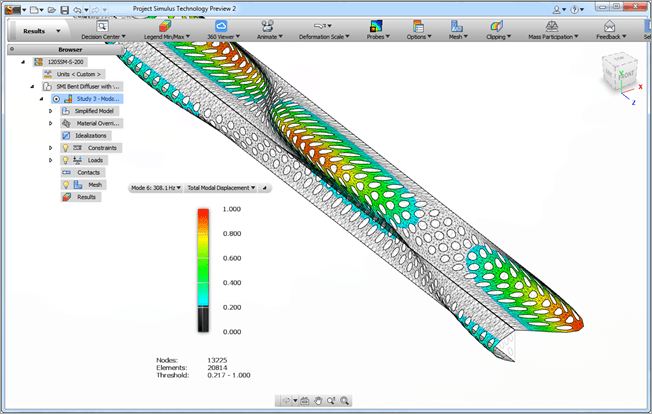Open the Deformation Scale menu

[324, 37]
